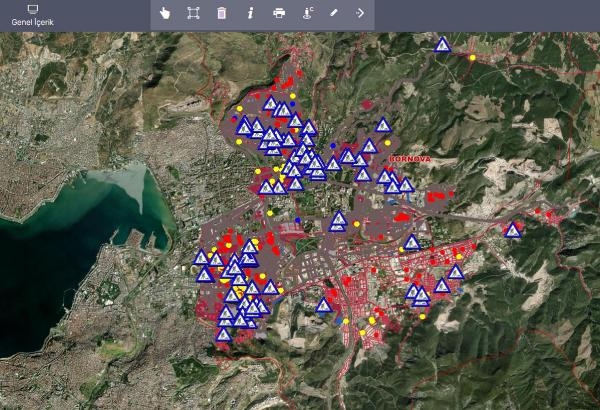600x410 pixels.
Task: Click the lone triangle marker in the map center
Action: point(339,220)
